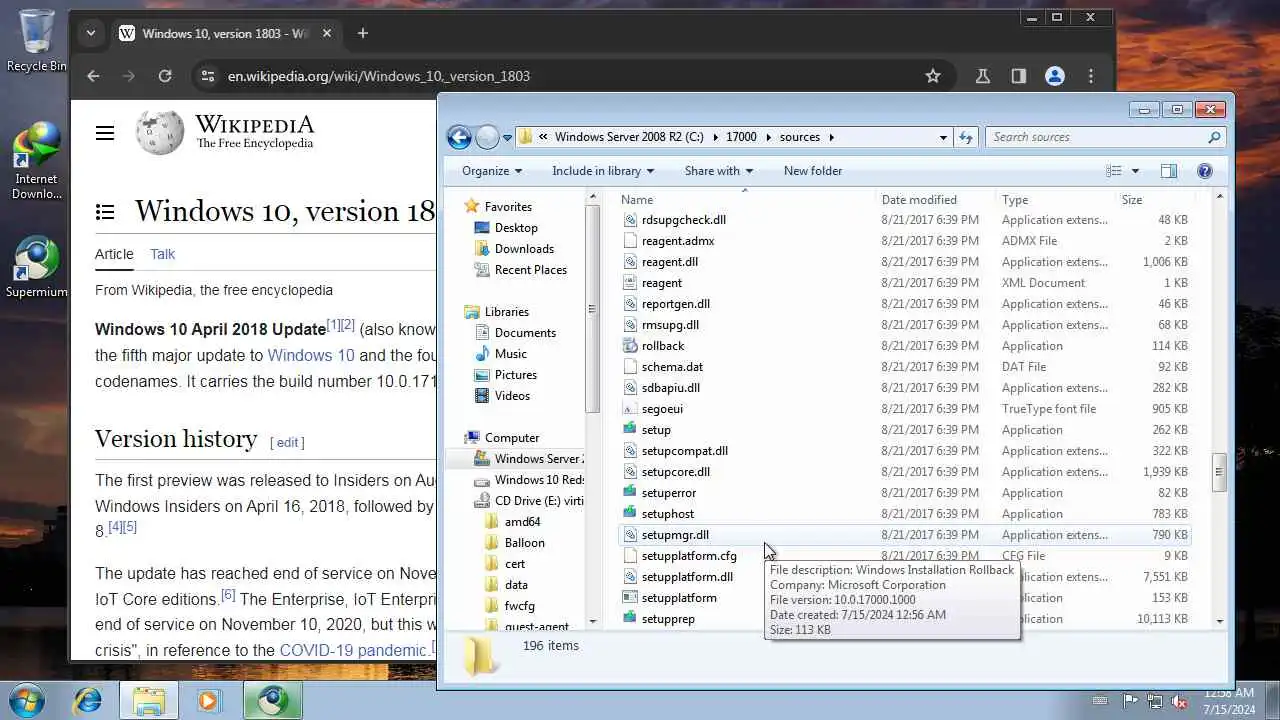The image size is (1280, 720).
Task: Click Windows Server 2008 R2 (C:) breadcrumb
Action: click(629, 137)
